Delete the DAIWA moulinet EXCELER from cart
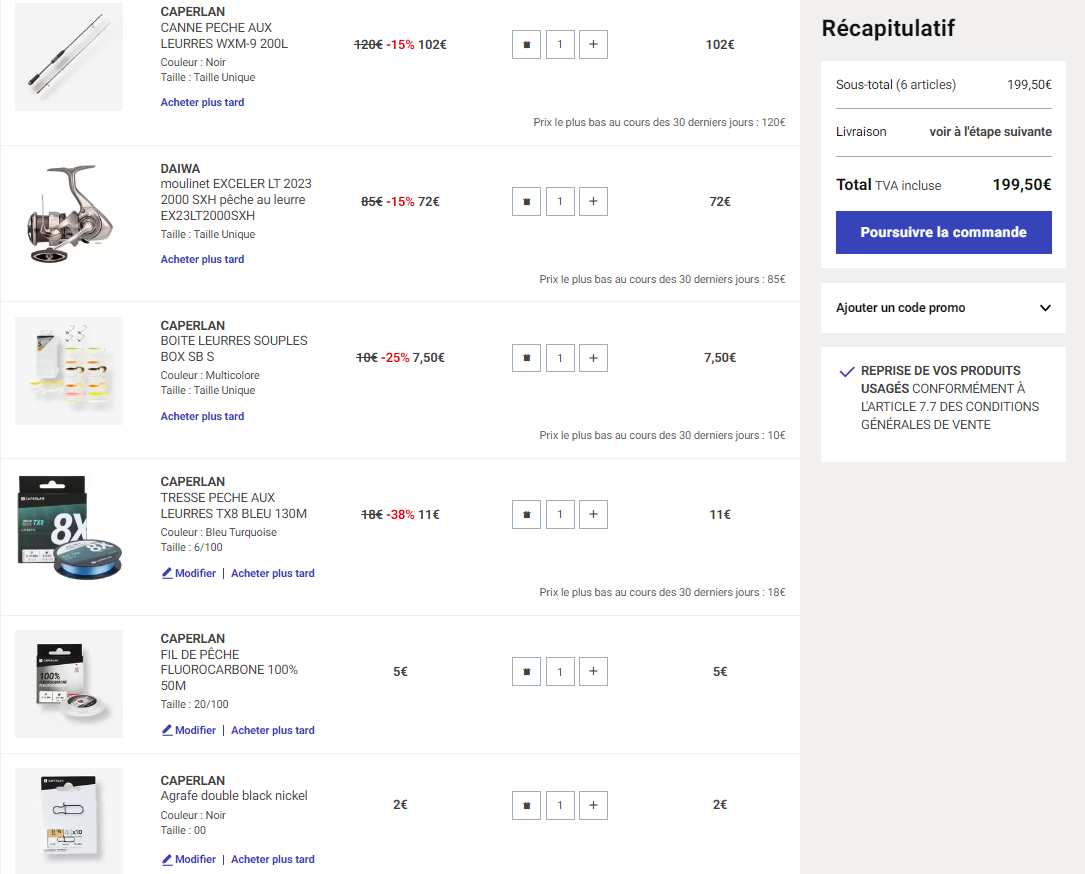 526,201
